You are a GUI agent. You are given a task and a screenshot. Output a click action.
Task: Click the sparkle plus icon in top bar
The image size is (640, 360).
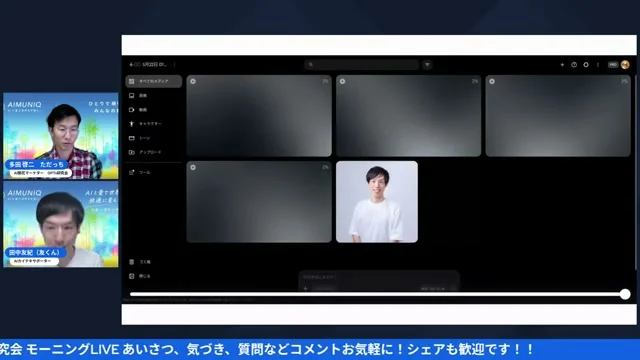click(x=562, y=64)
